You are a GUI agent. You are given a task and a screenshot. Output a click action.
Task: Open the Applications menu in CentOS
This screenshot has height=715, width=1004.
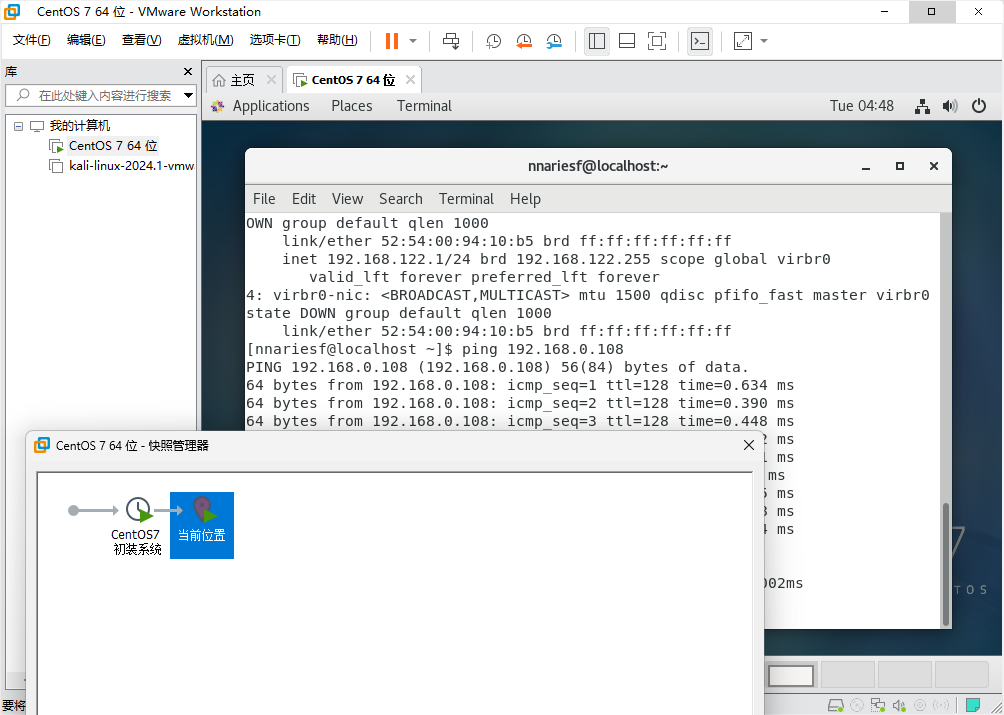point(271,106)
